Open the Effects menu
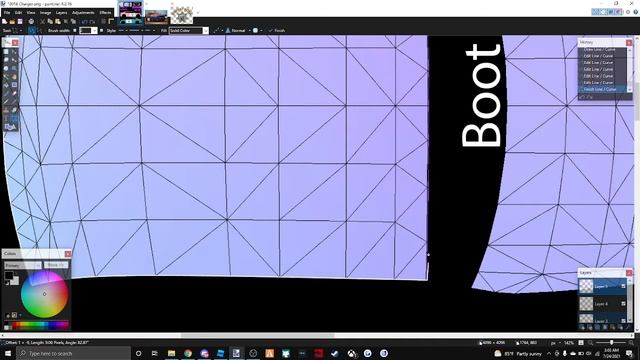640x360 pixels. point(105,13)
